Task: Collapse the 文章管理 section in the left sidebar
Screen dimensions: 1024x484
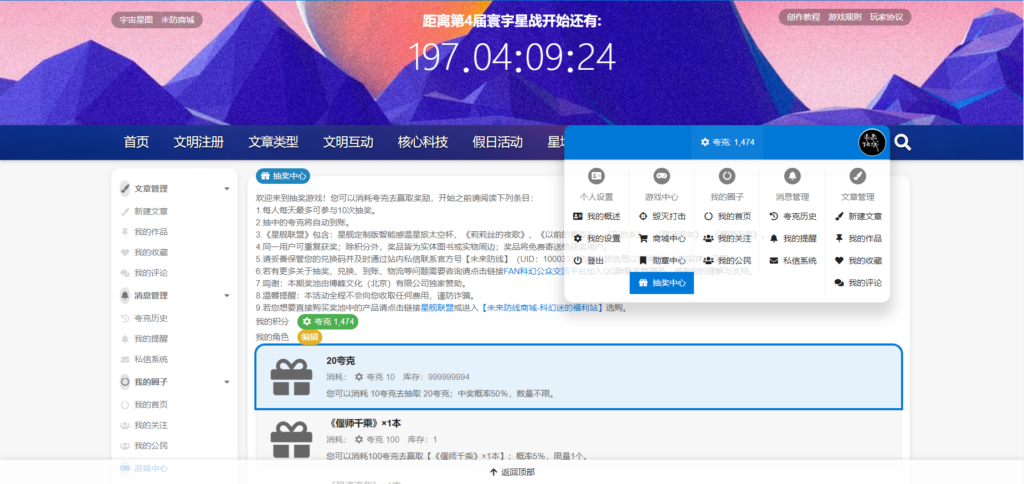Action: 227,189
